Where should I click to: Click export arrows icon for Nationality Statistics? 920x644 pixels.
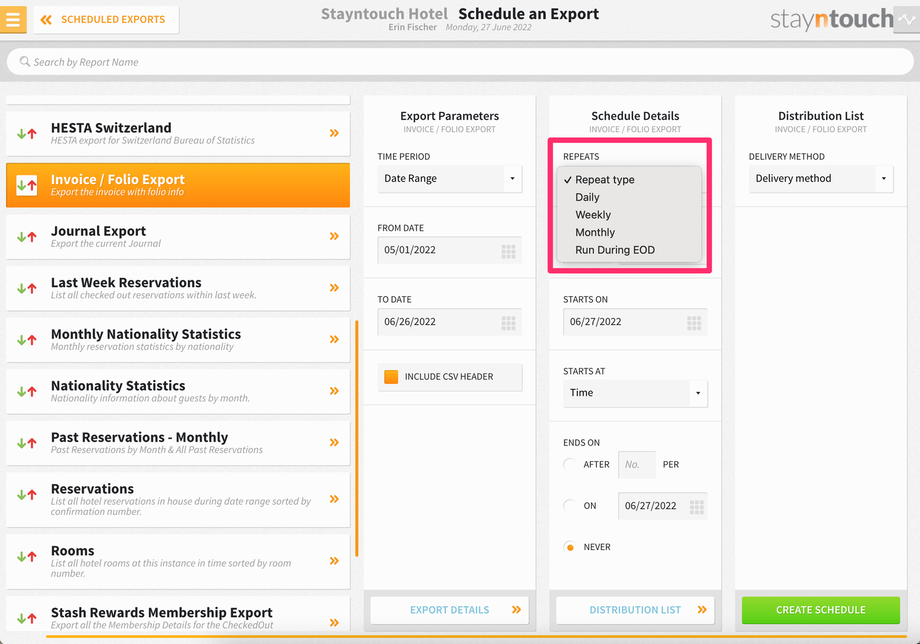[x=27, y=392]
